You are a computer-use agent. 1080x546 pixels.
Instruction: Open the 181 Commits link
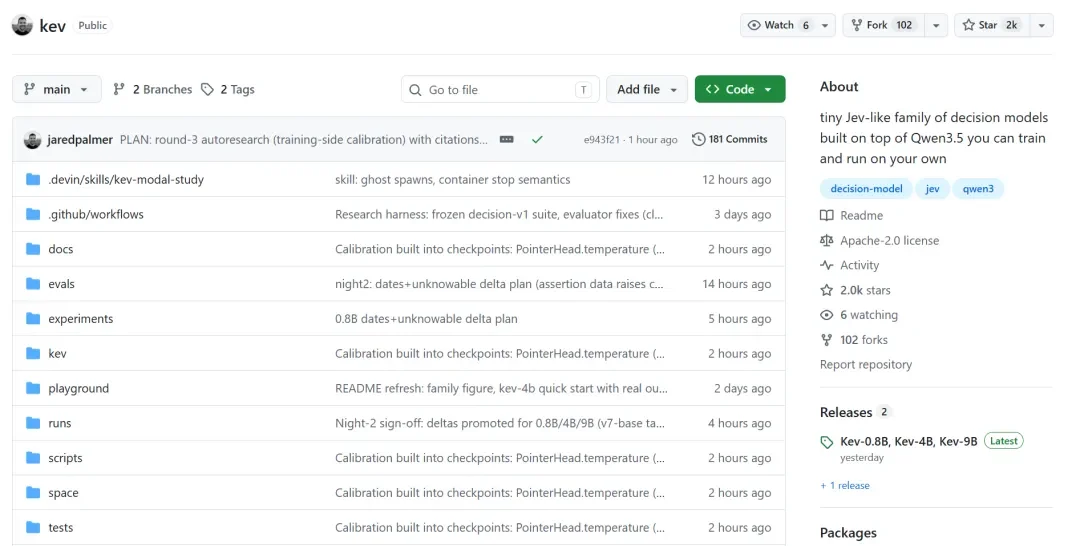click(729, 139)
